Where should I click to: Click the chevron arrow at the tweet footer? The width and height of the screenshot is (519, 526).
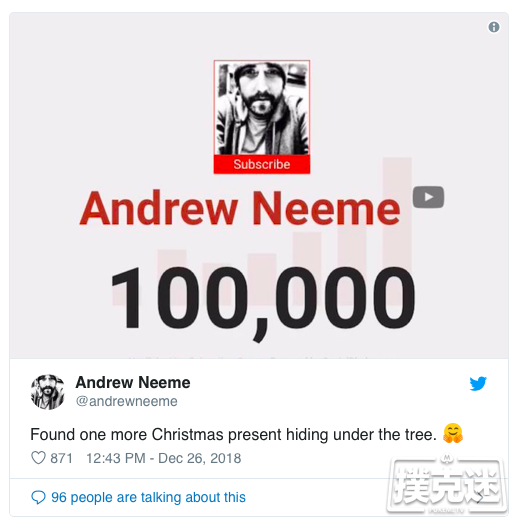click(x=480, y=498)
